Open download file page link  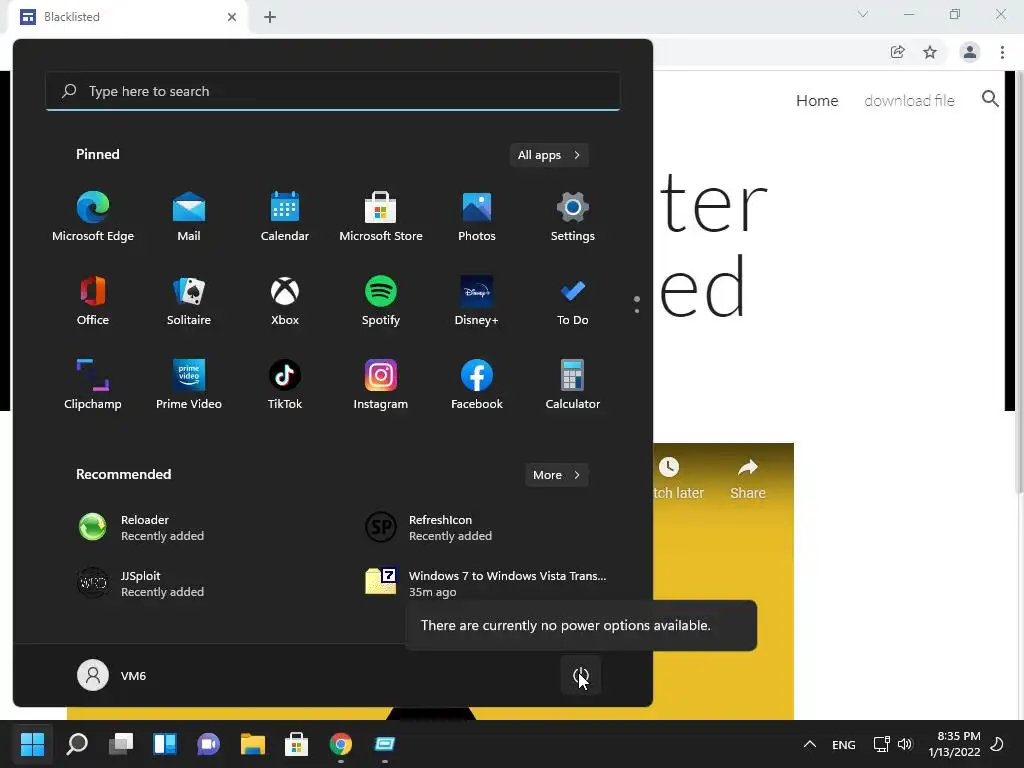909,101
